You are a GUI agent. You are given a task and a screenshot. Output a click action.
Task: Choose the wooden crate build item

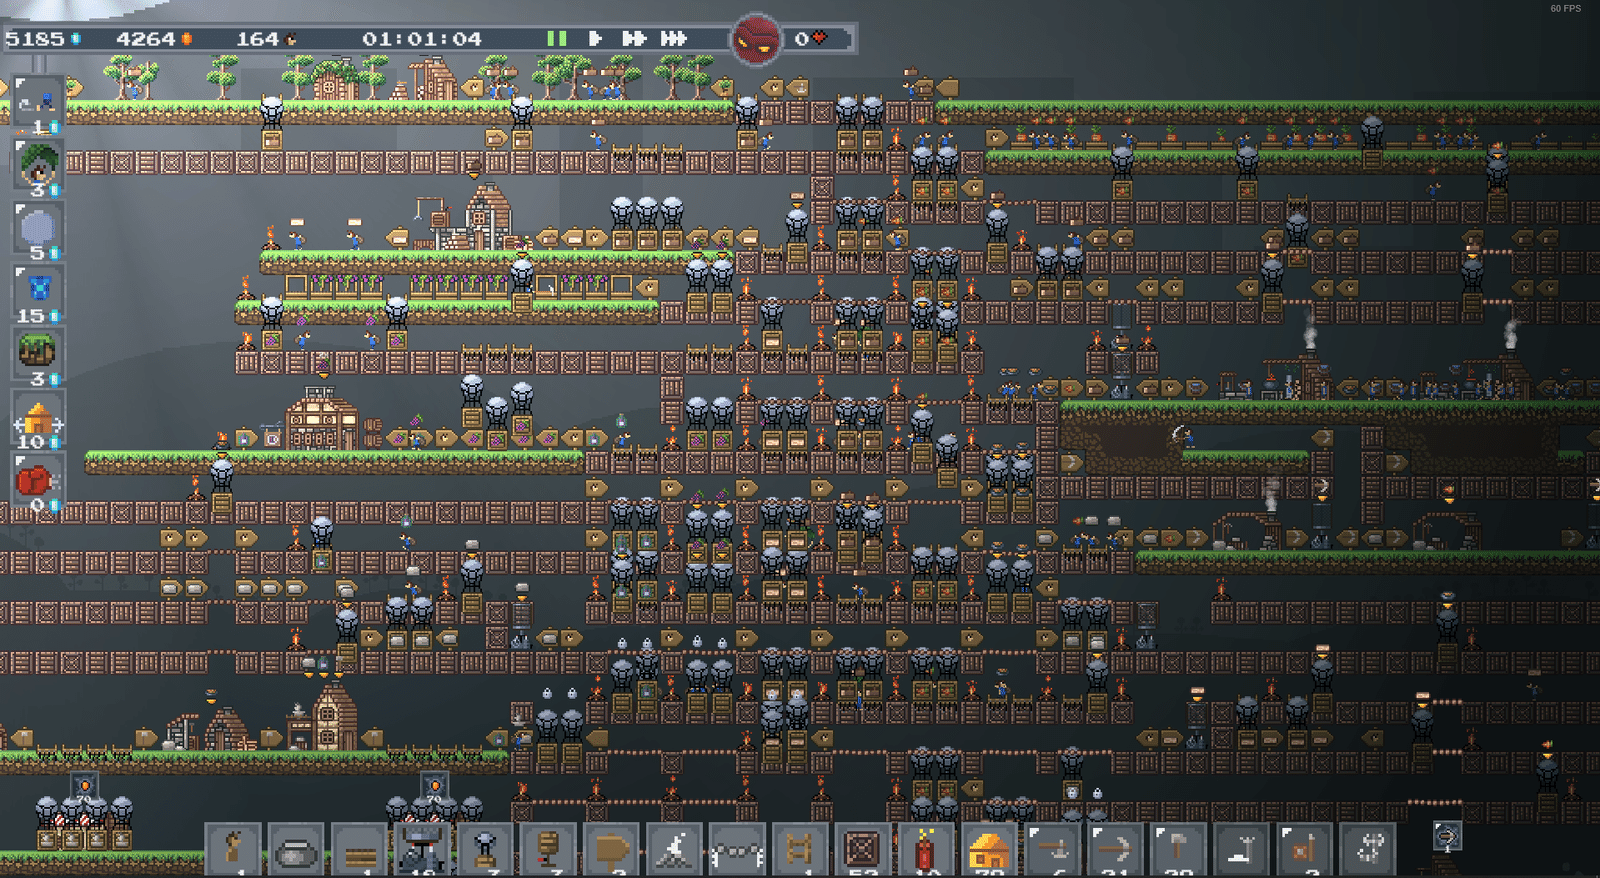pos(863,850)
